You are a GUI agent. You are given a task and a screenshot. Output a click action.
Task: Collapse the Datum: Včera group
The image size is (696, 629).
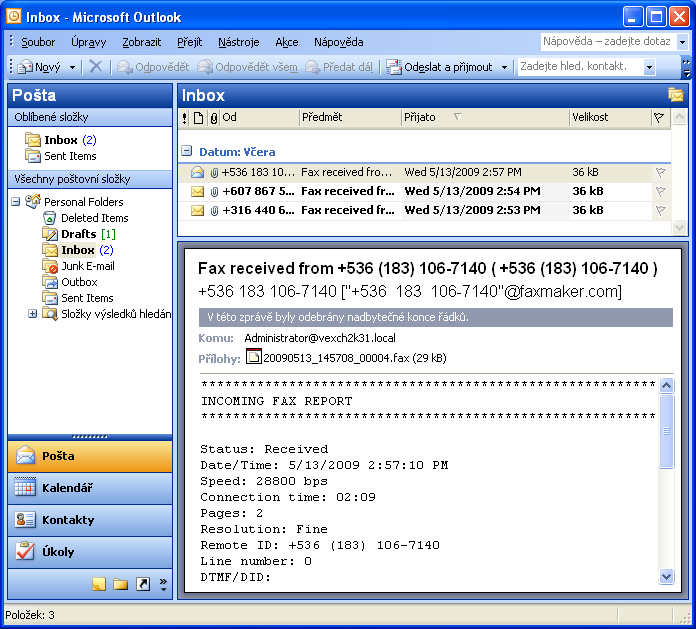[187, 151]
